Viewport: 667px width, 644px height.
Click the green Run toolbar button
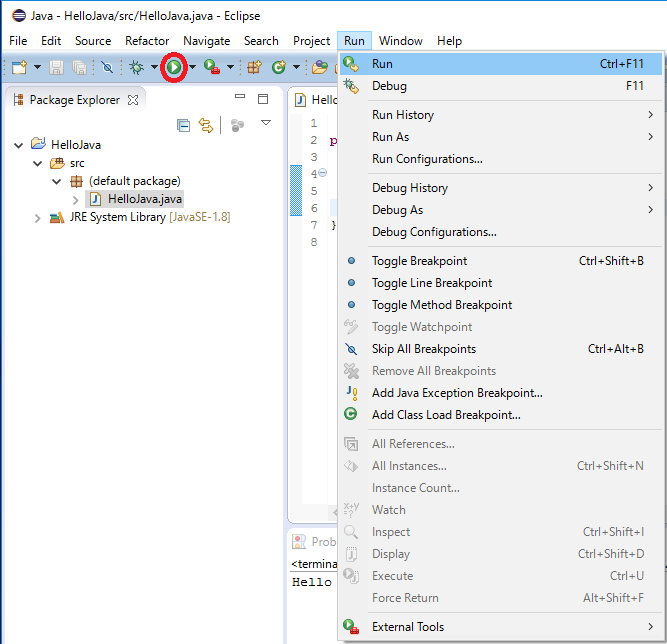(174, 67)
